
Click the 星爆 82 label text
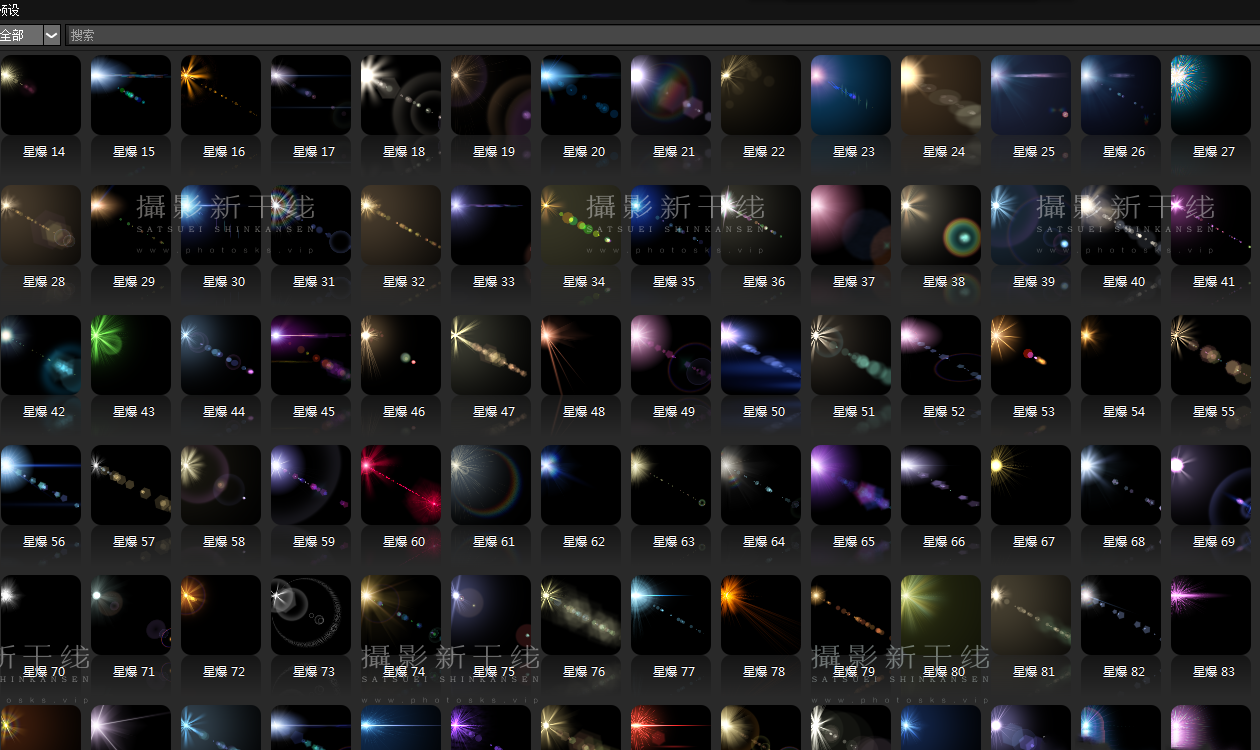click(1124, 672)
